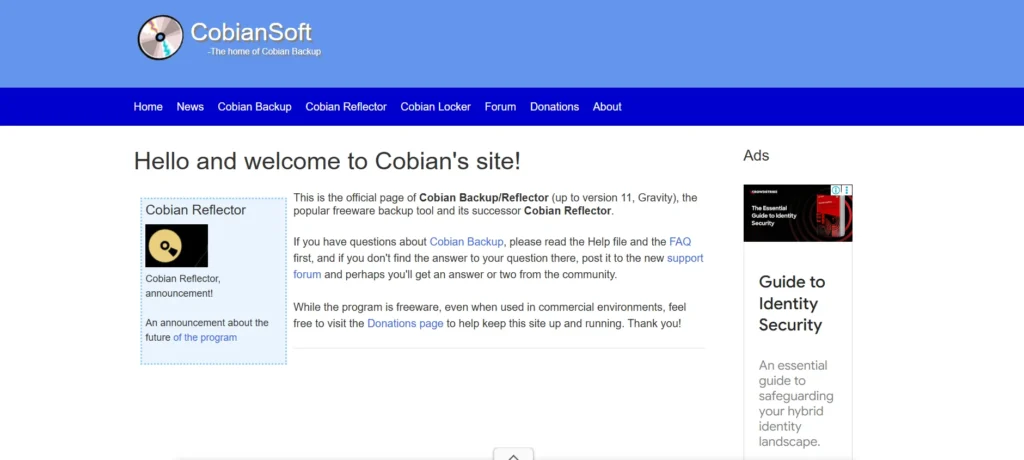Visit the Donations page link
This screenshot has width=1024, height=460.
(x=406, y=323)
